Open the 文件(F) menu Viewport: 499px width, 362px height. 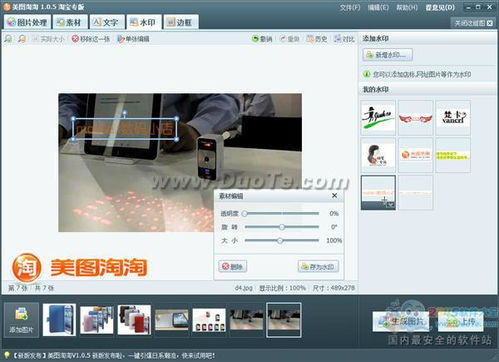(350, 7)
